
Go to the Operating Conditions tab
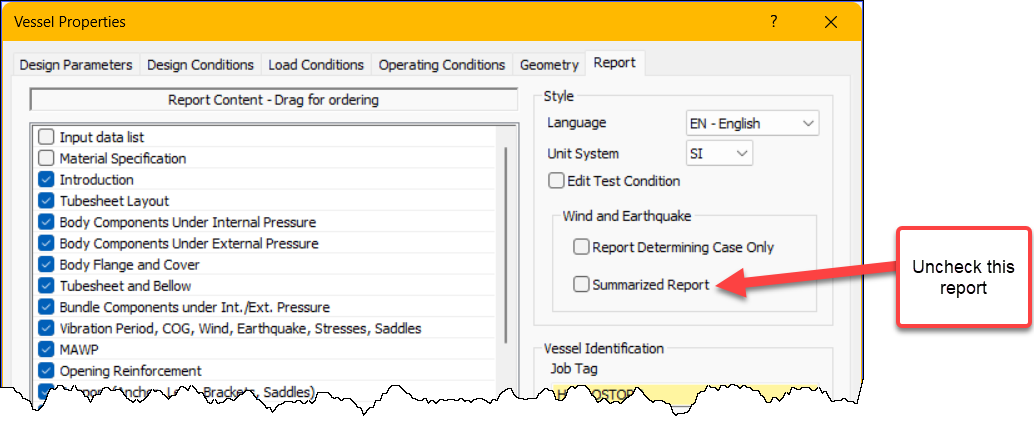pyautogui.click(x=442, y=65)
